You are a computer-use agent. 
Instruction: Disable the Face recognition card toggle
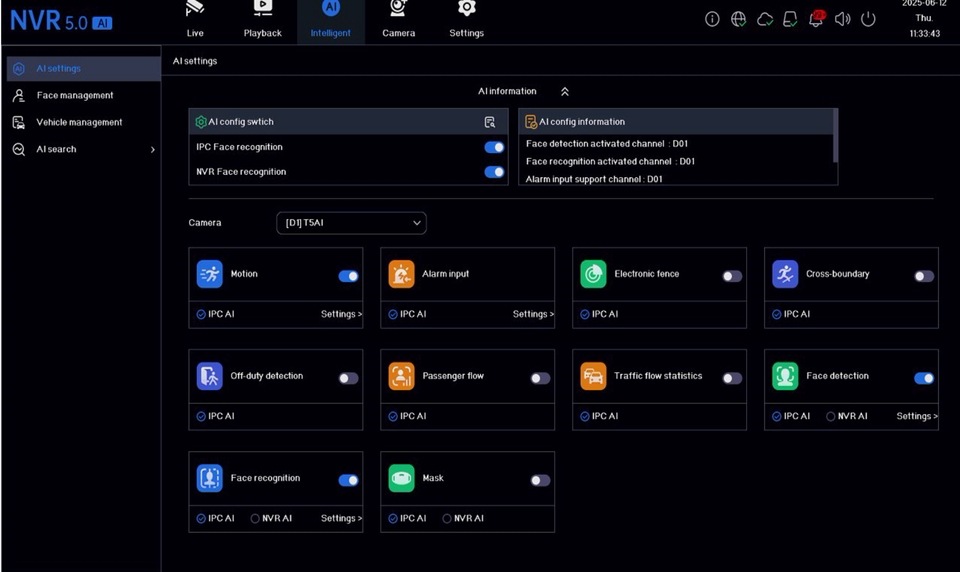pyautogui.click(x=348, y=480)
